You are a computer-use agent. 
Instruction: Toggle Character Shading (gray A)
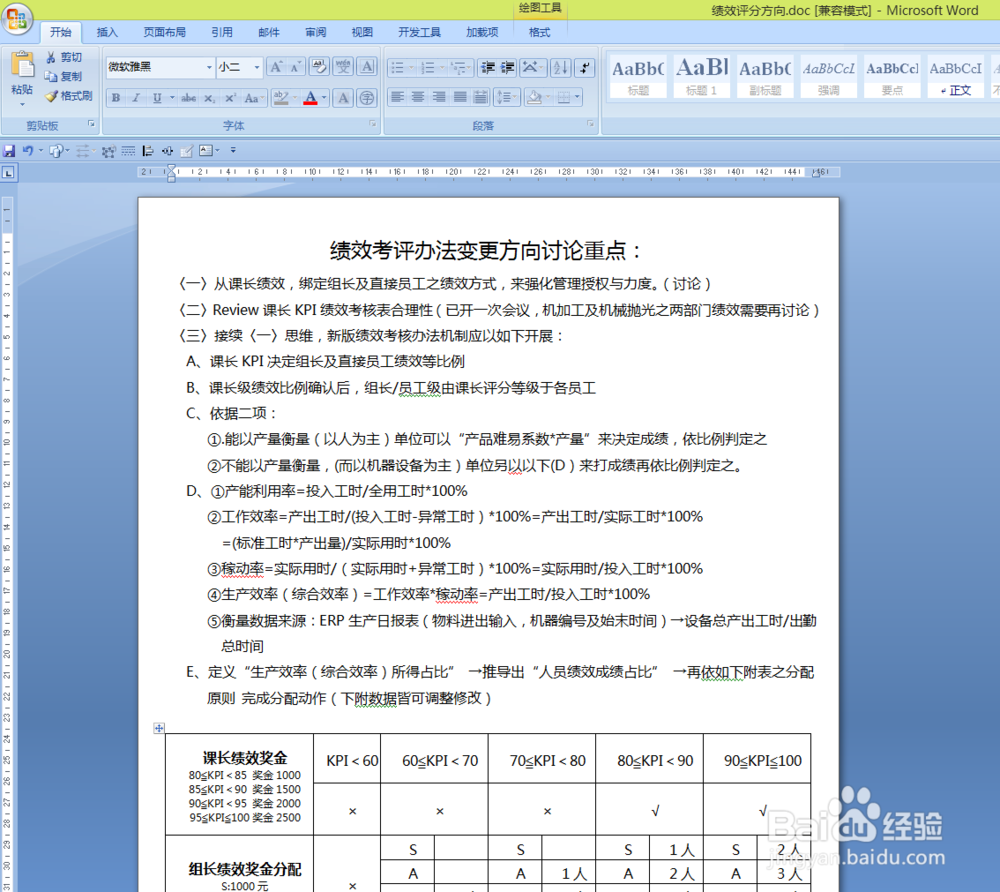343,98
